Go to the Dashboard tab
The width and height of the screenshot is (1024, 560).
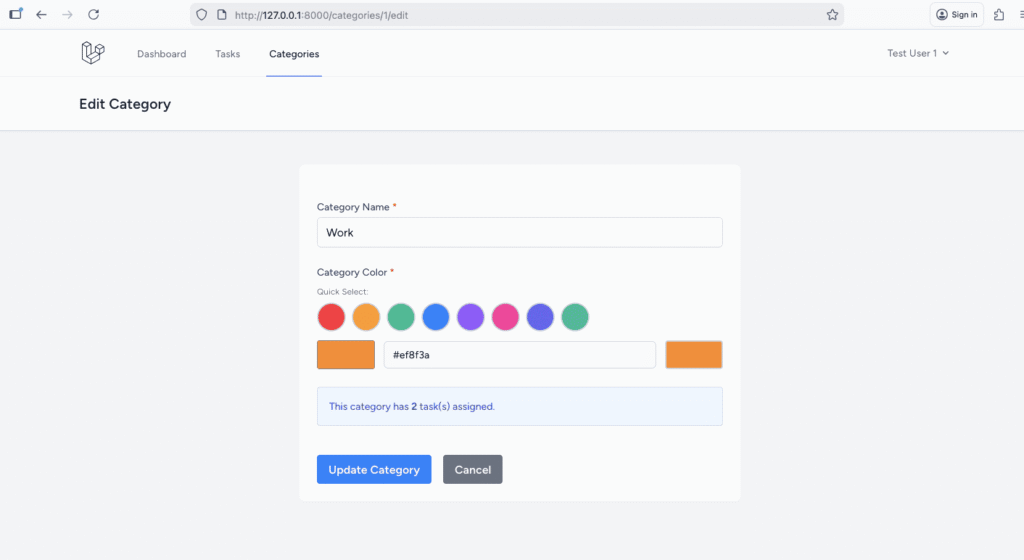[161, 54]
